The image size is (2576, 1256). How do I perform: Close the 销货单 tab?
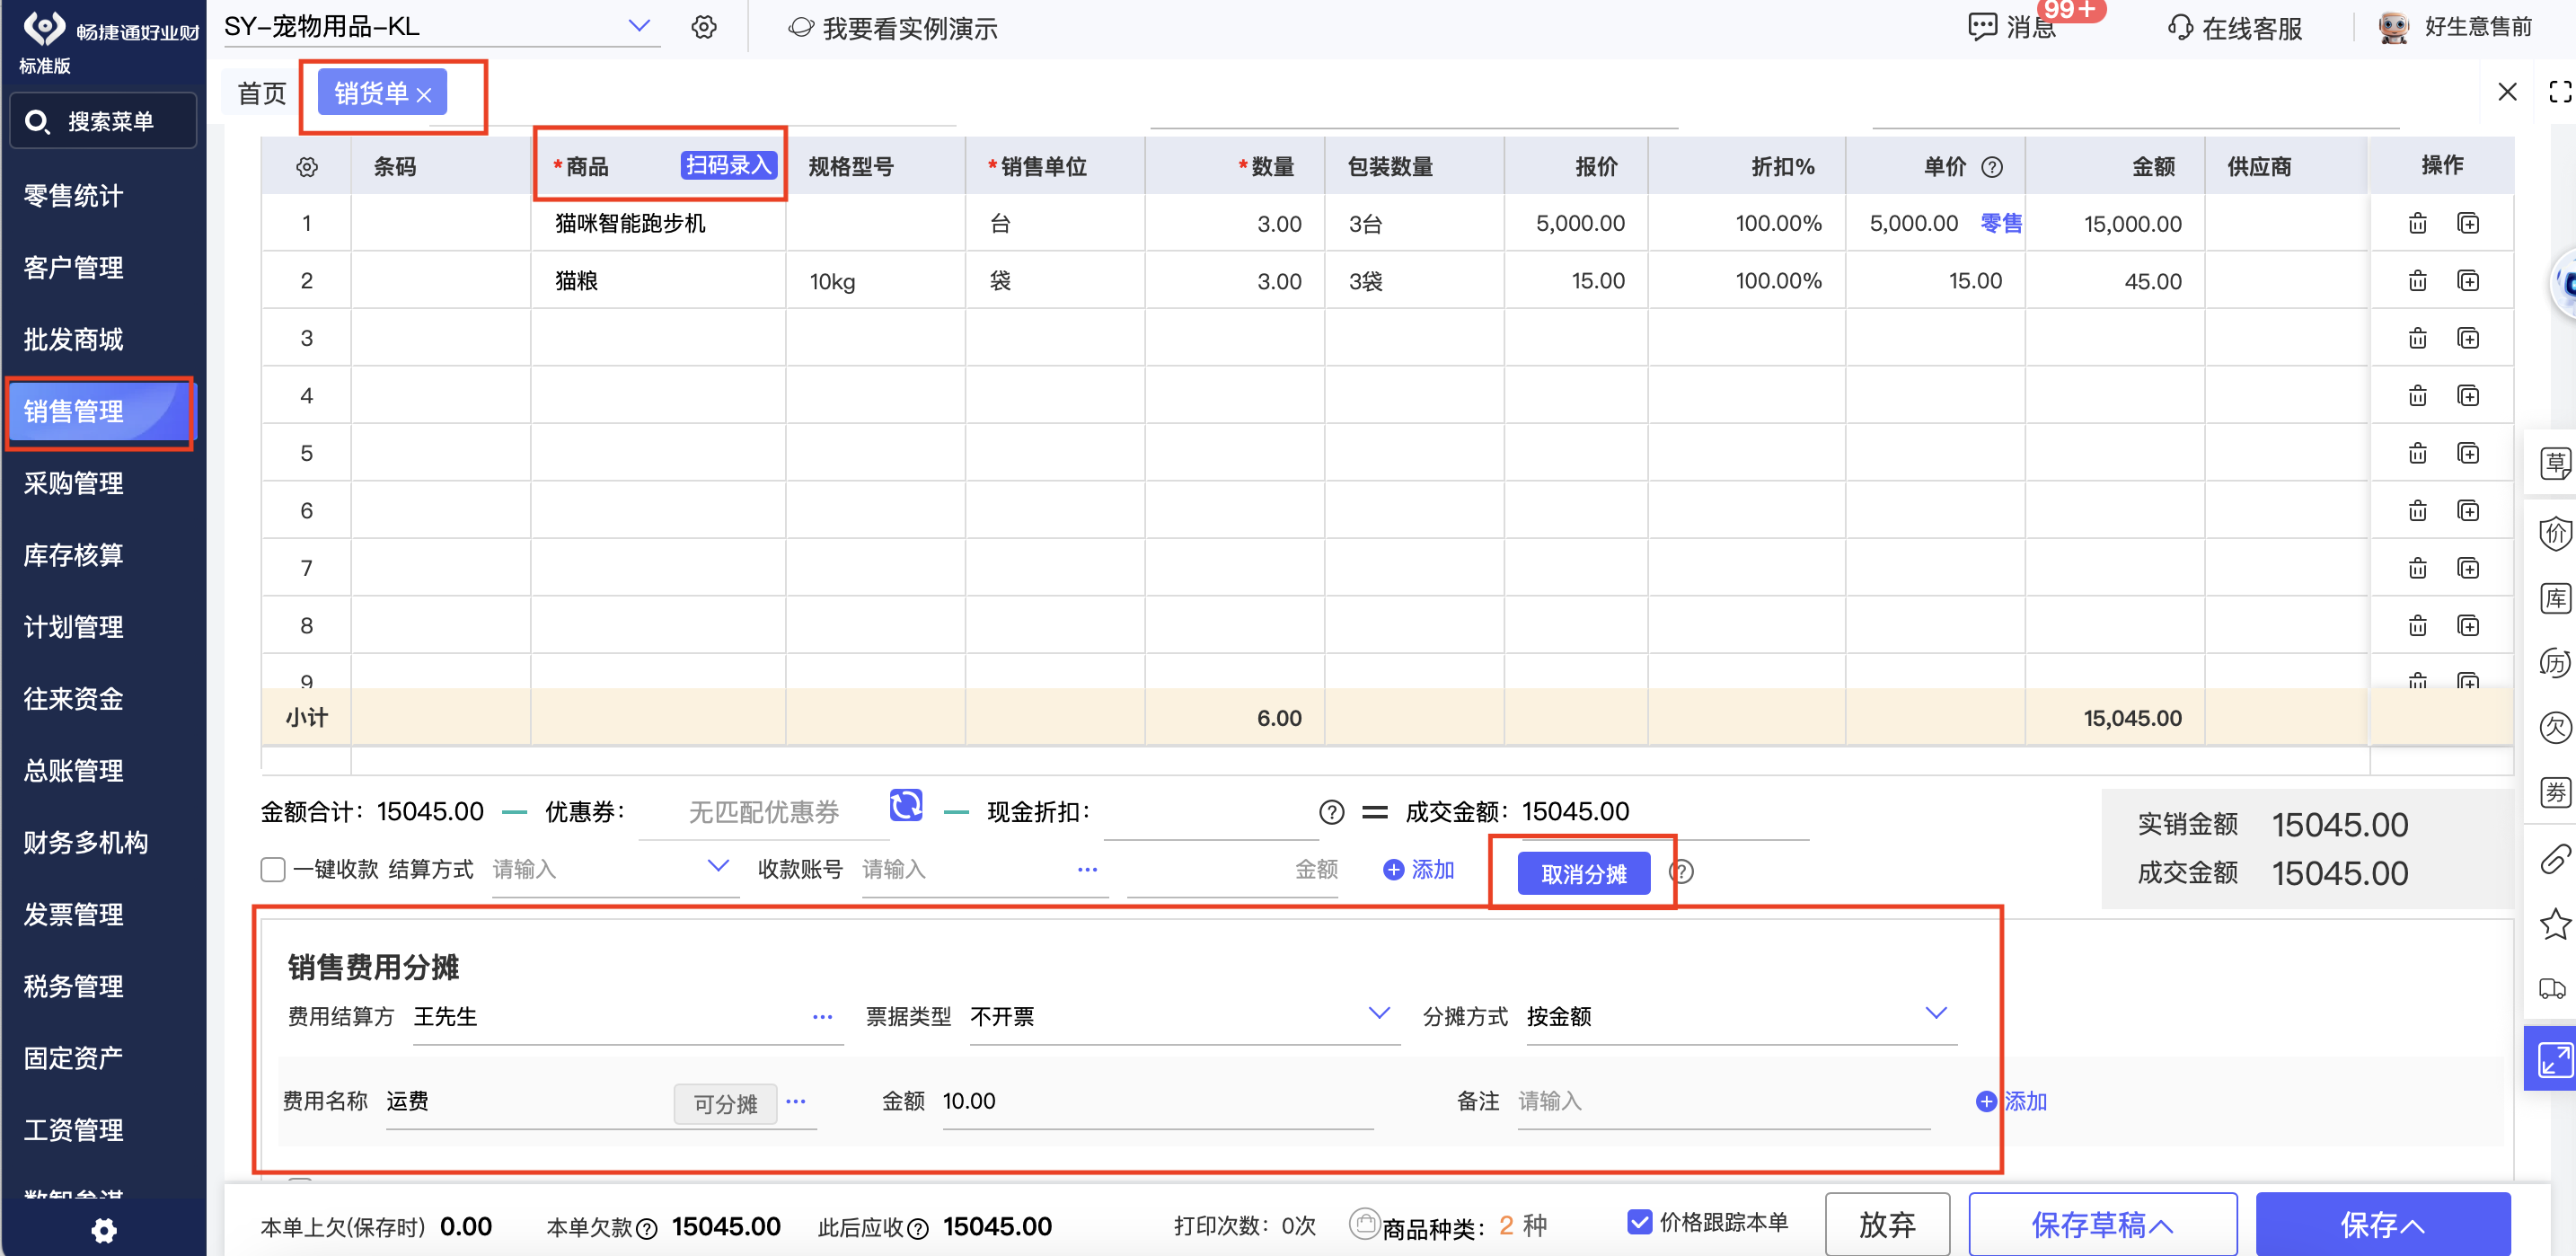click(424, 94)
